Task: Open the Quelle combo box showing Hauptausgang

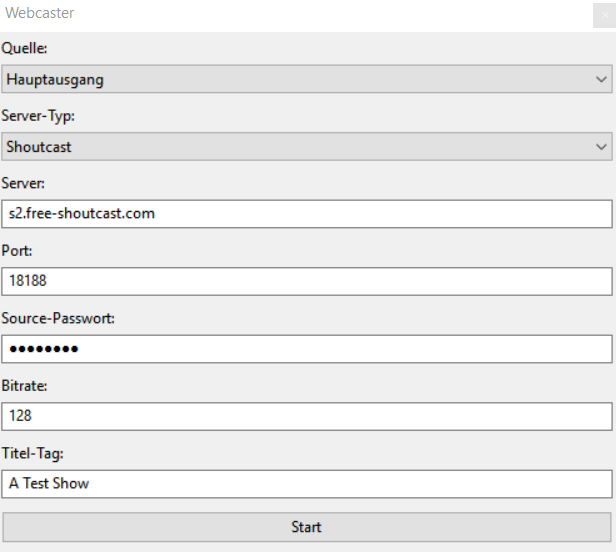Action: (x=307, y=79)
